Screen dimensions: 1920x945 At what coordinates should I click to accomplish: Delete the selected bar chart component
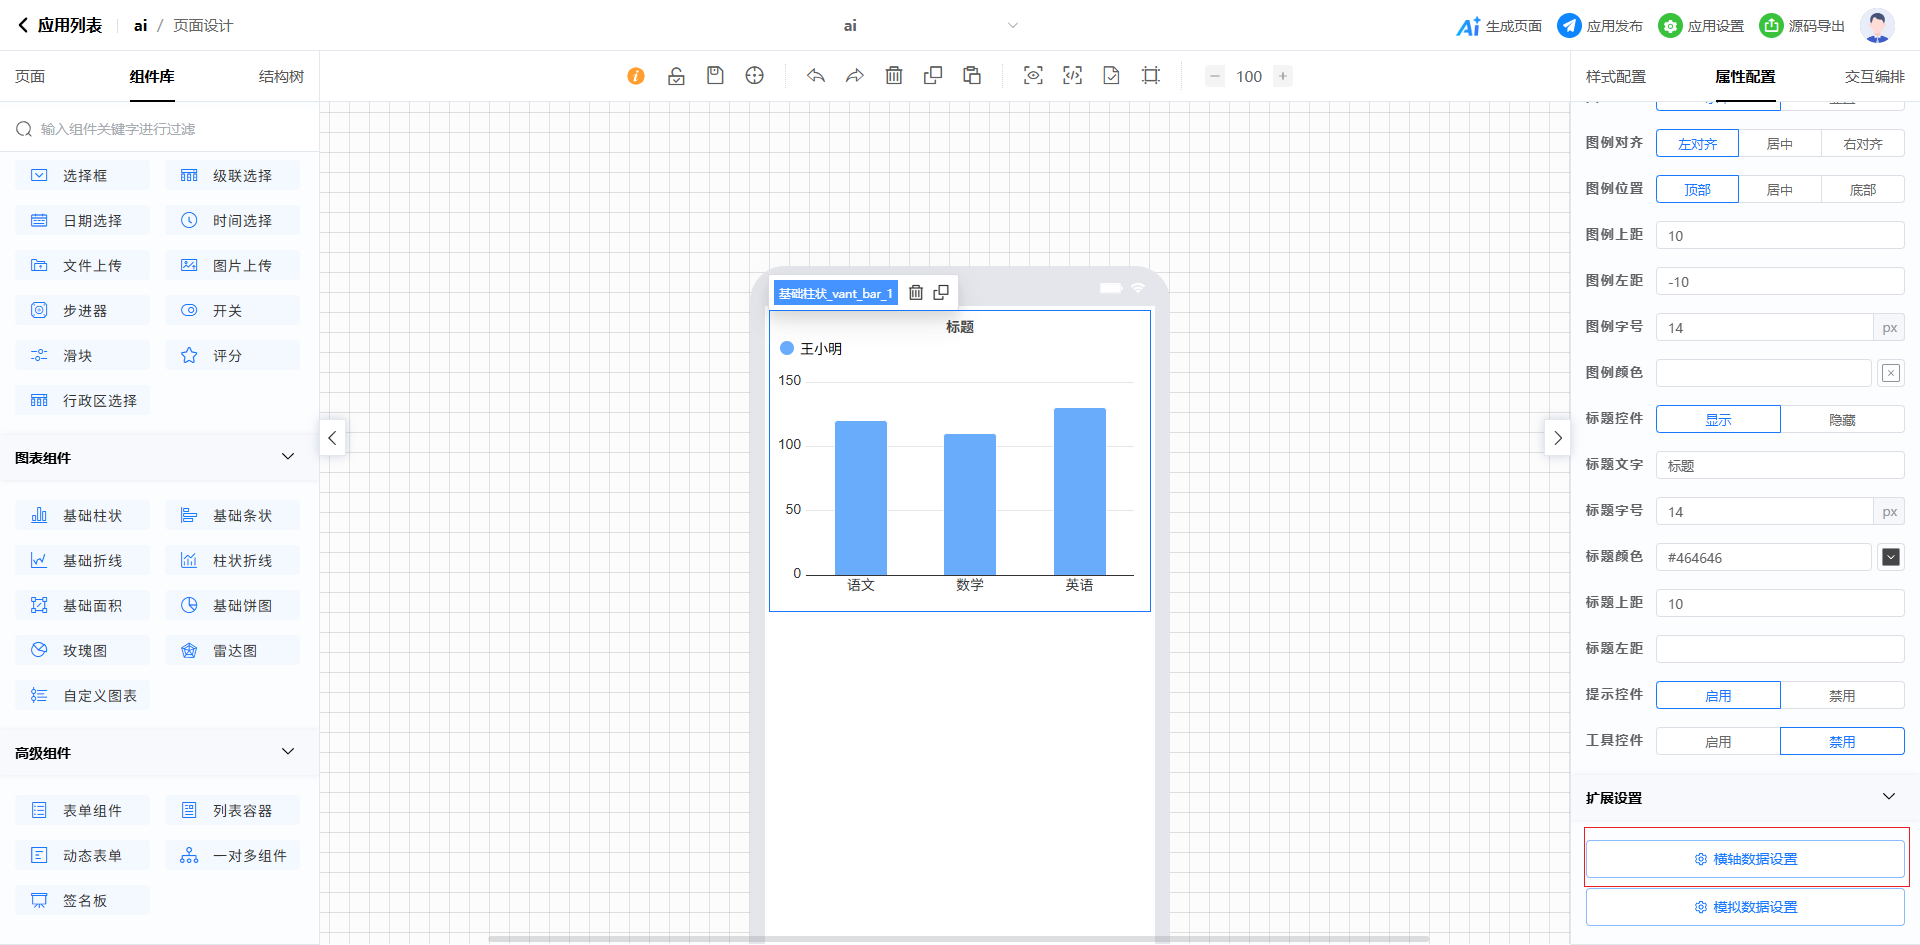click(915, 293)
